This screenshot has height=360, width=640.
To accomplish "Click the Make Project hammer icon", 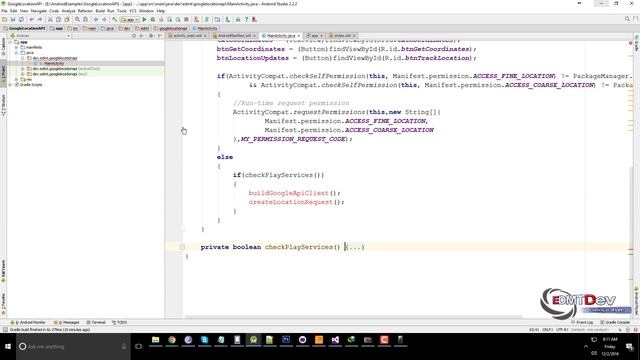I will click(x=115, y=19).
